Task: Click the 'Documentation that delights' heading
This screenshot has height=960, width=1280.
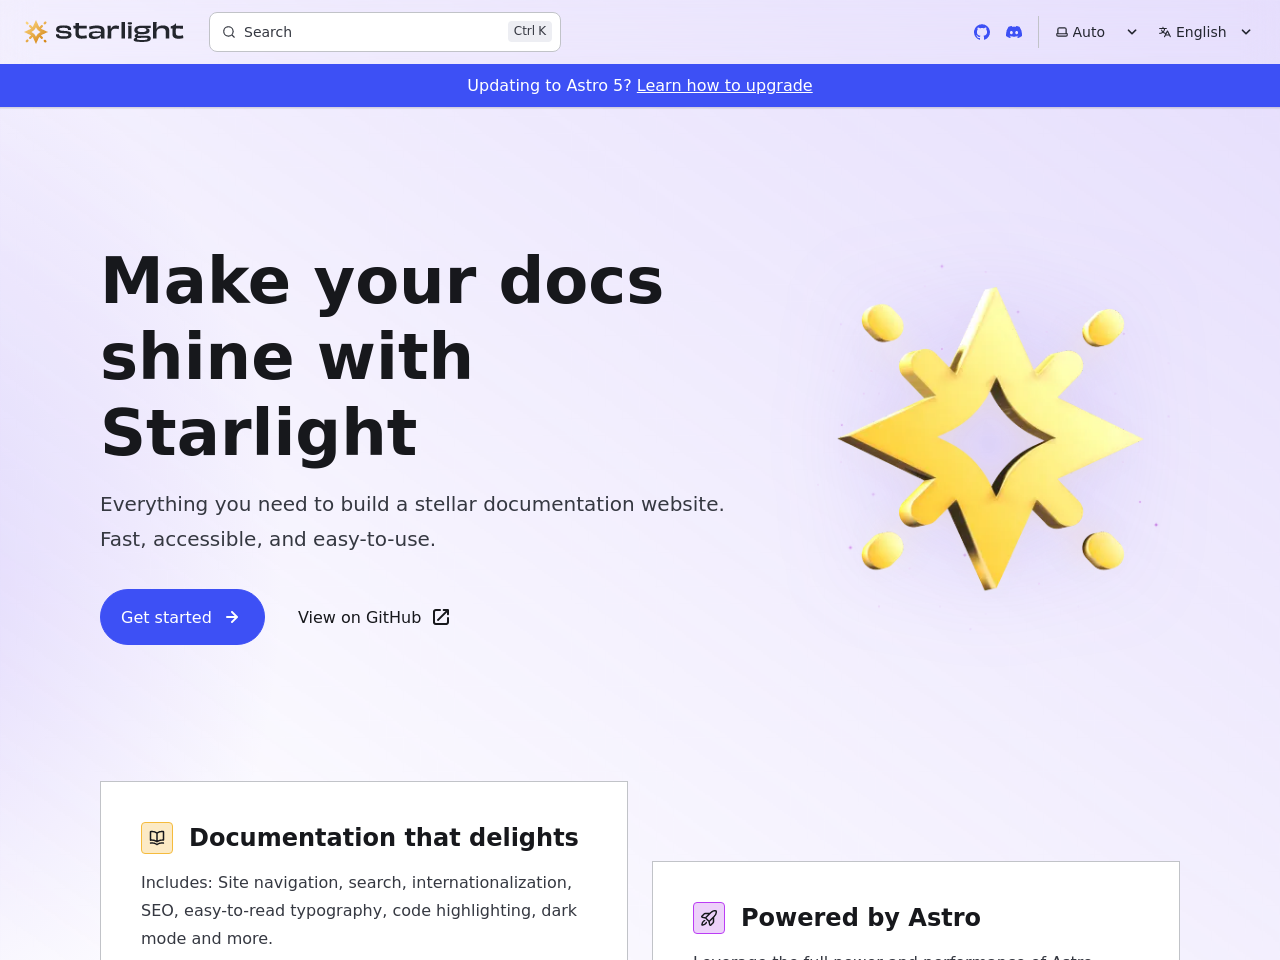Action: (384, 837)
